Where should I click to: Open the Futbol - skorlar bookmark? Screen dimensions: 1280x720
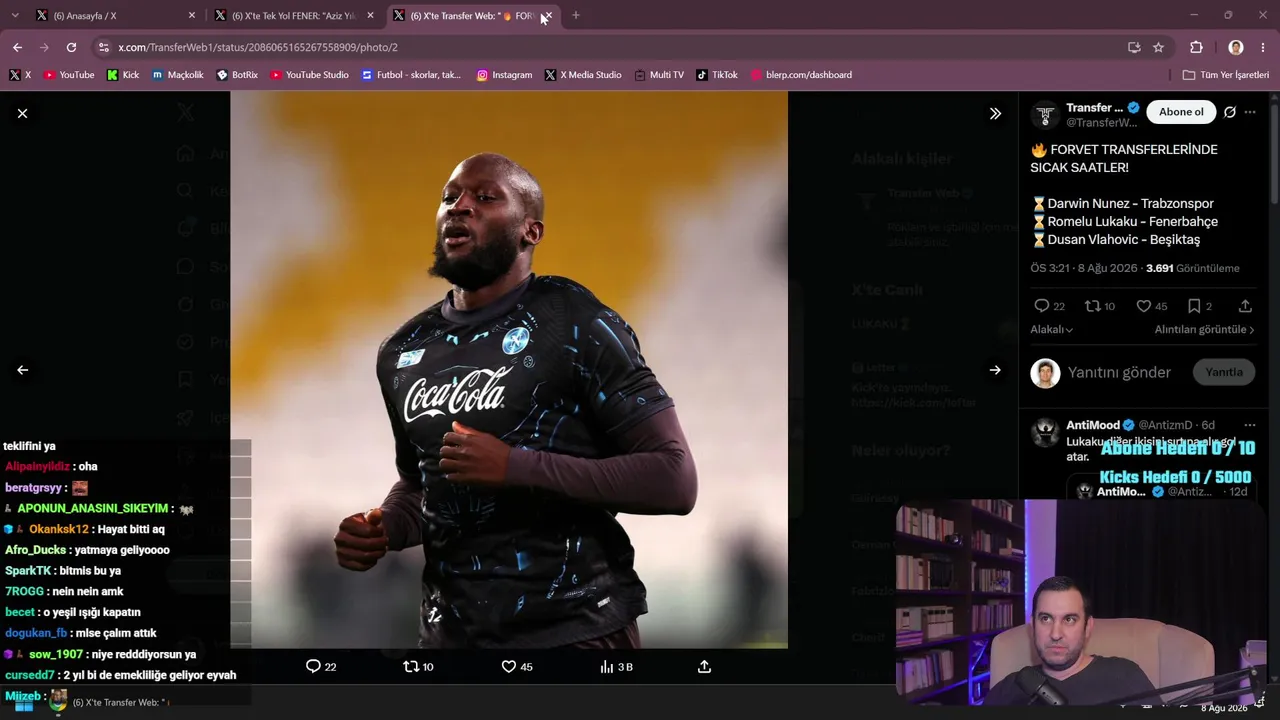(411, 75)
